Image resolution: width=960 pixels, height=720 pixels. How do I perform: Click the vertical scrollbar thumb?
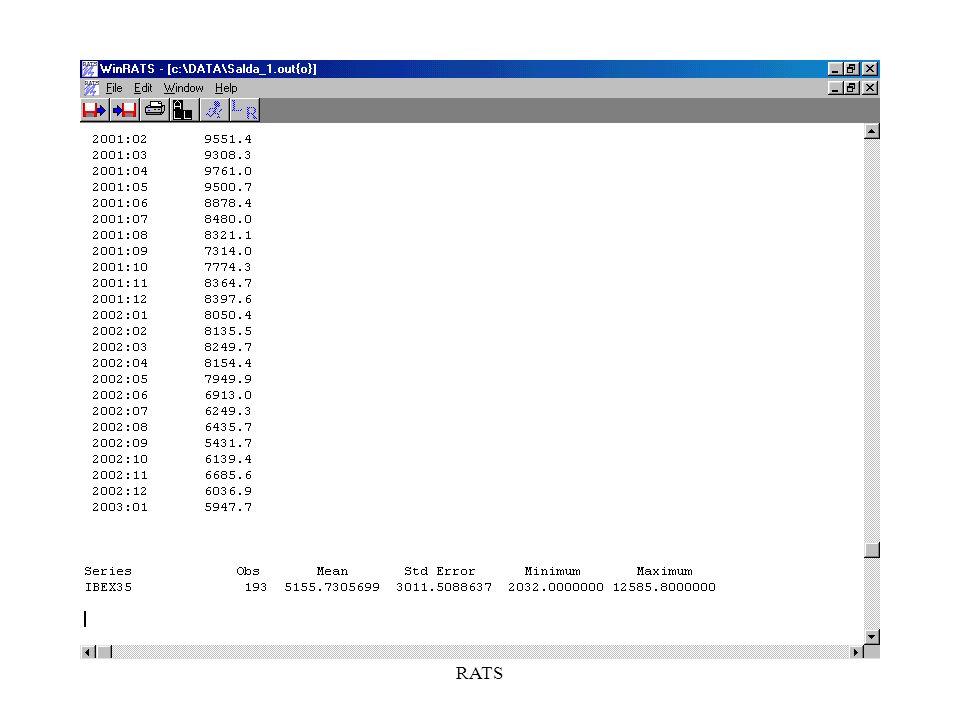pos(872,550)
